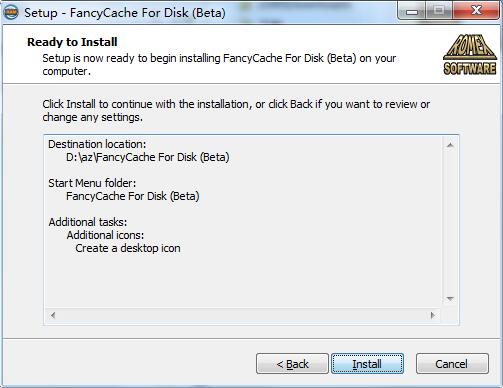The width and height of the screenshot is (503, 388).
Task: Click the scroll left arrow in summary box
Action: (x=53, y=315)
